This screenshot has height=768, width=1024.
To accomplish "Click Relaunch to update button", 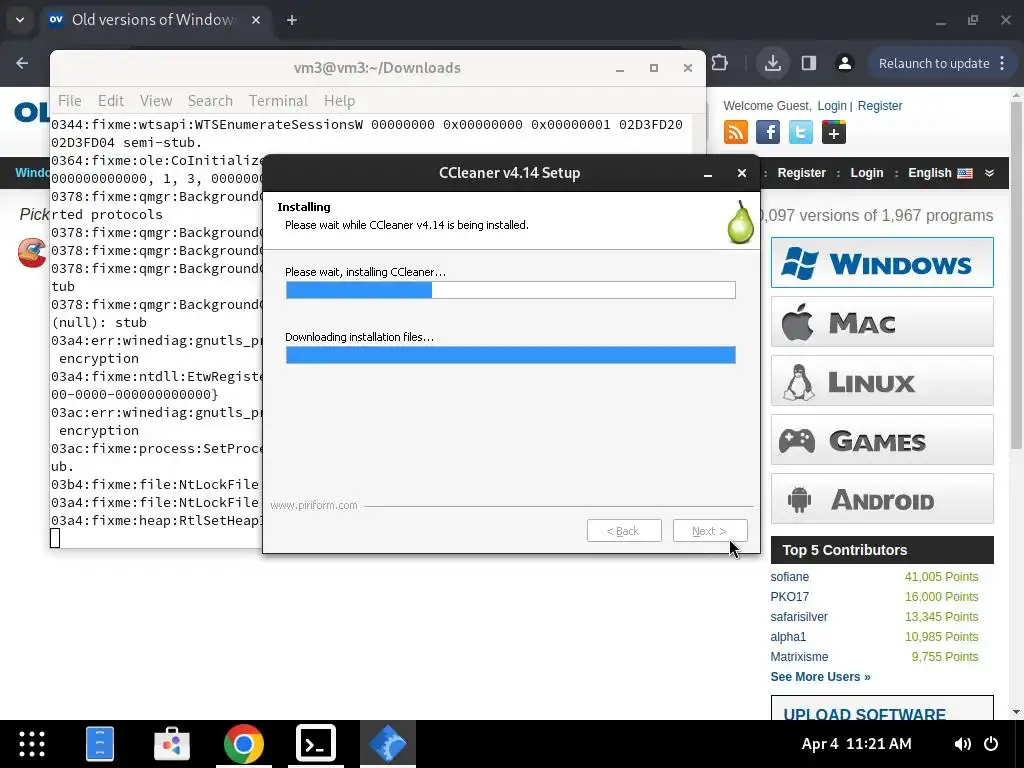I will point(934,63).
